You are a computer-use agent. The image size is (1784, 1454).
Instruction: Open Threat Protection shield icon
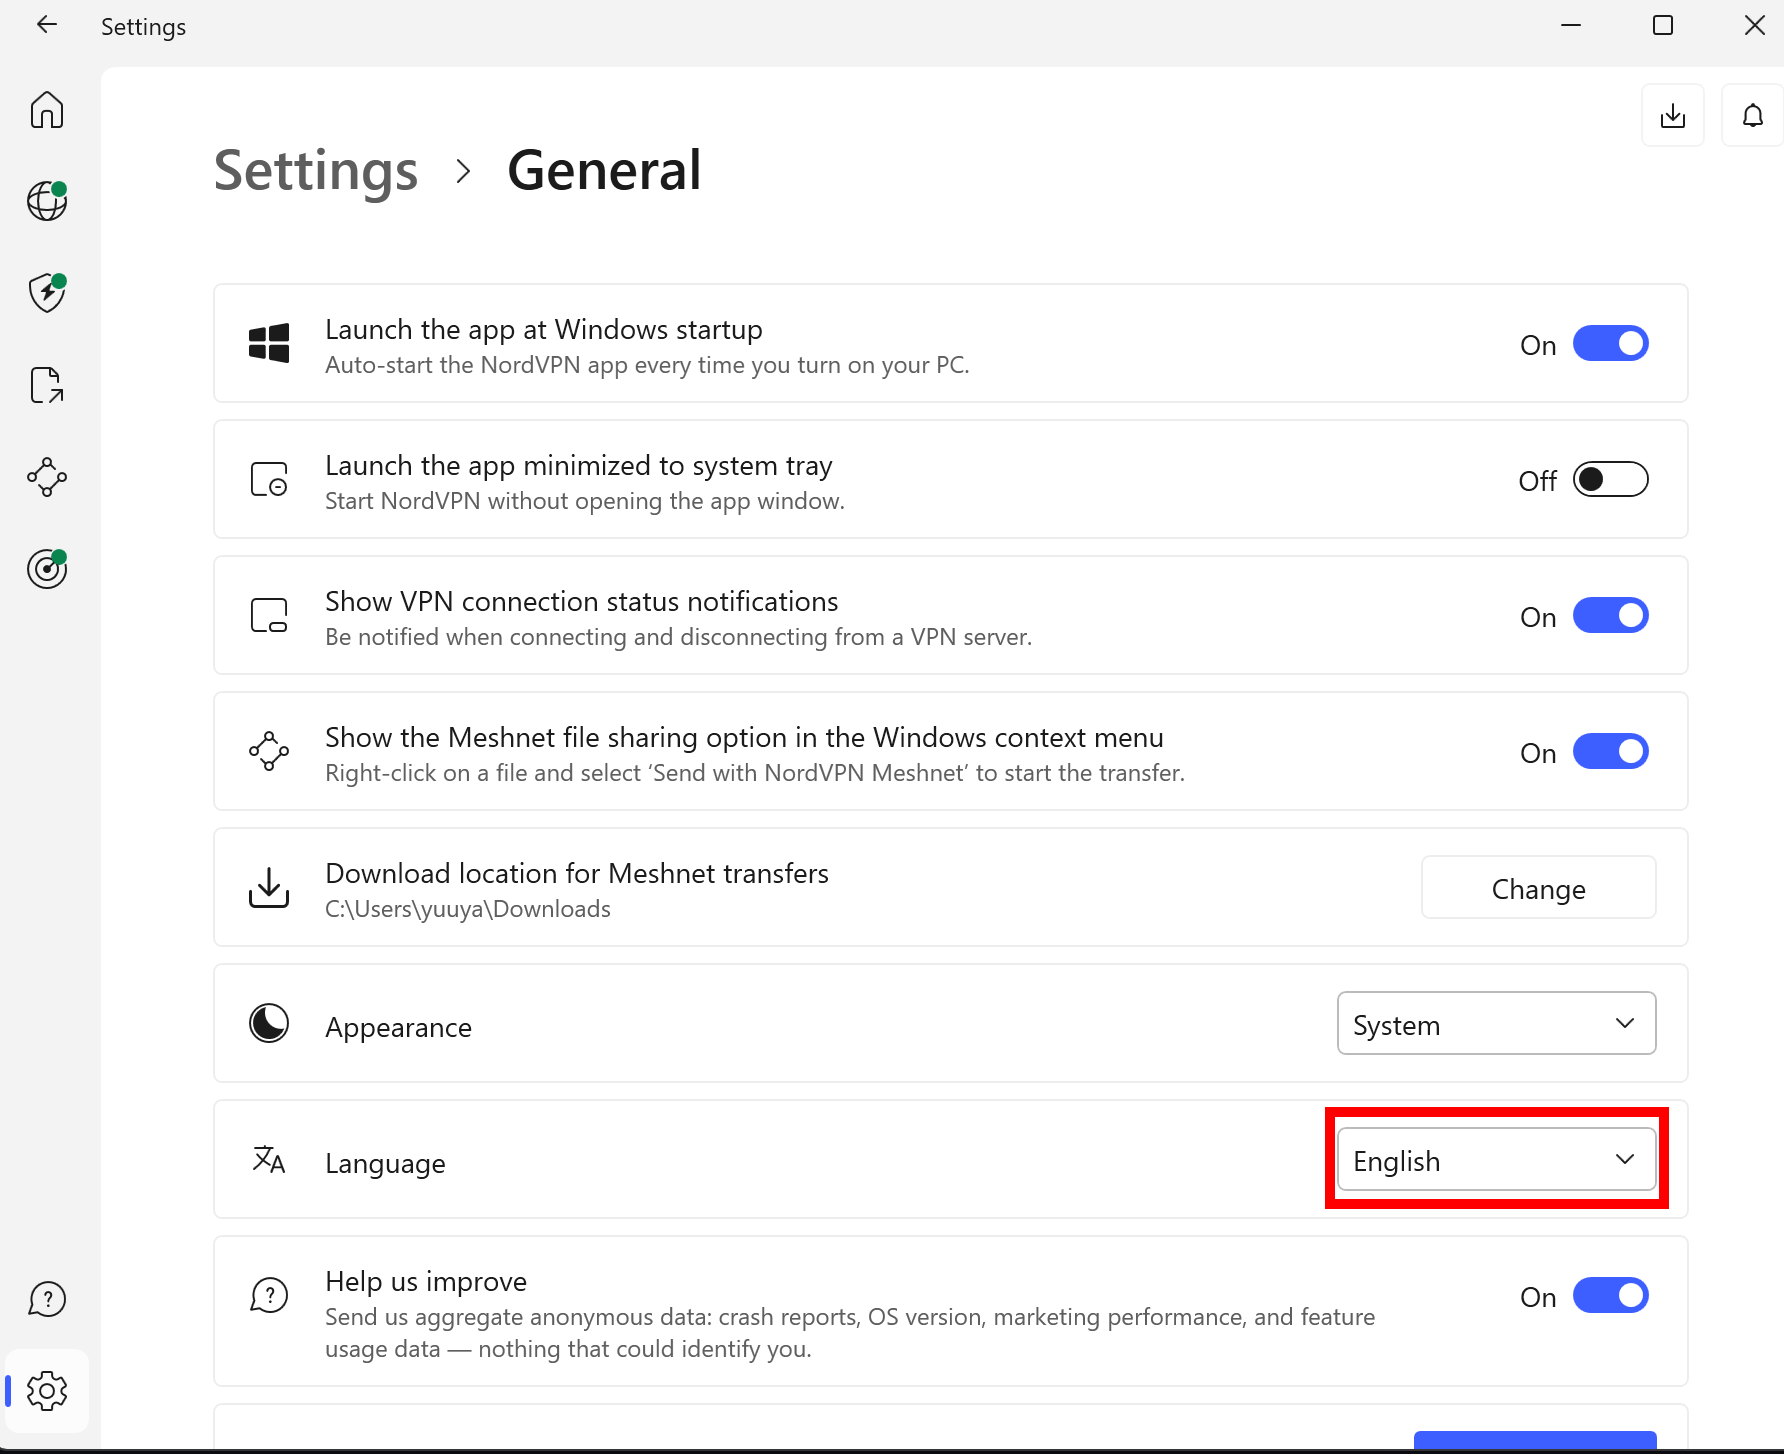(47, 293)
